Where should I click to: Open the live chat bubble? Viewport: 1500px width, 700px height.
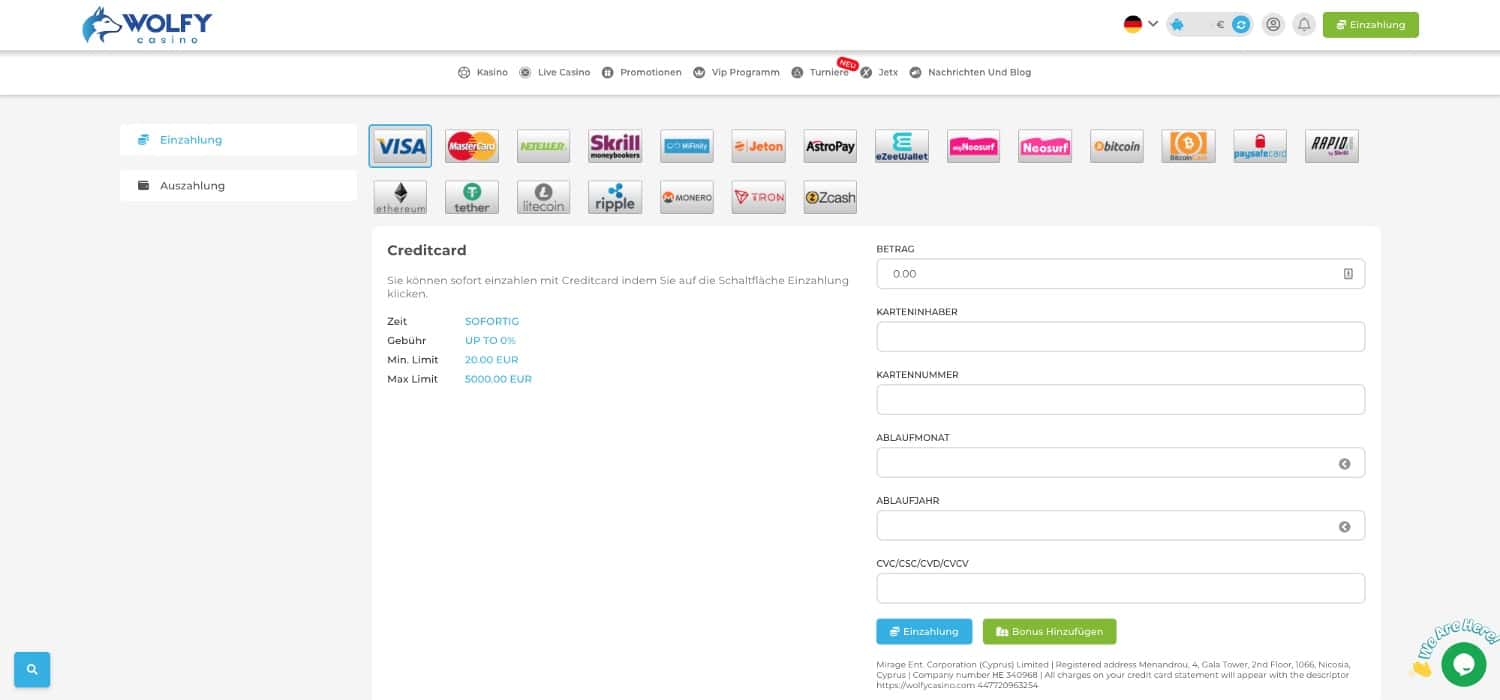point(1462,664)
